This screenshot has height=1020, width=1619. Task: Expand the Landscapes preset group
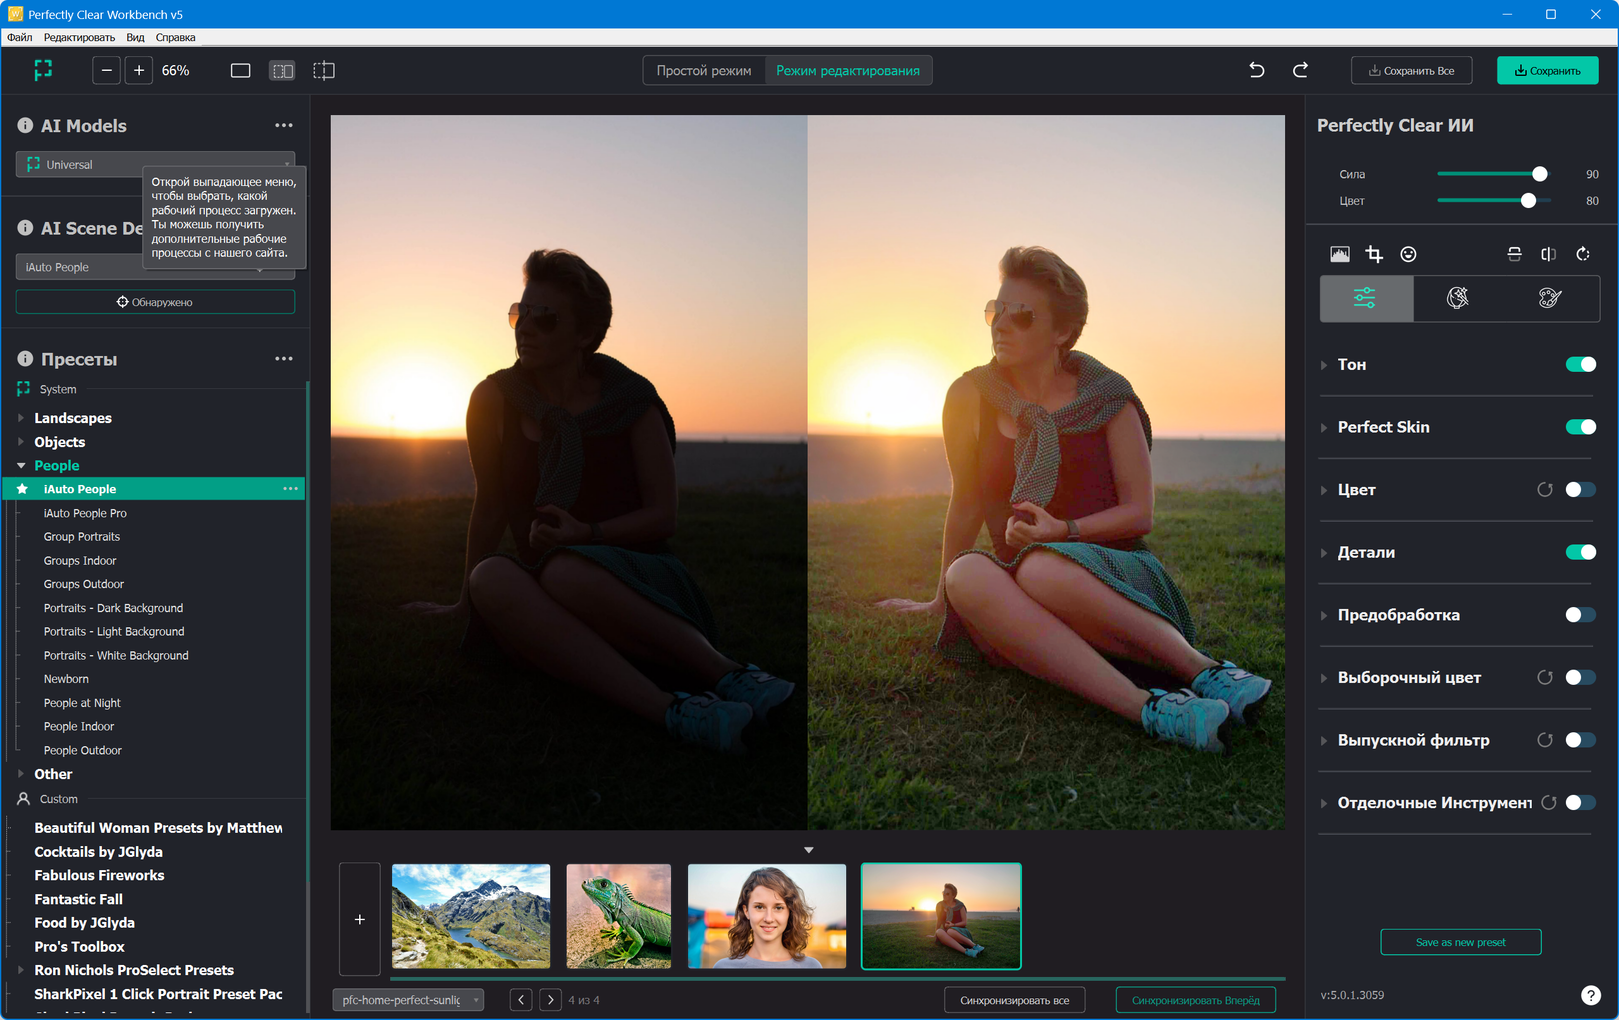click(x=21, y=418)
